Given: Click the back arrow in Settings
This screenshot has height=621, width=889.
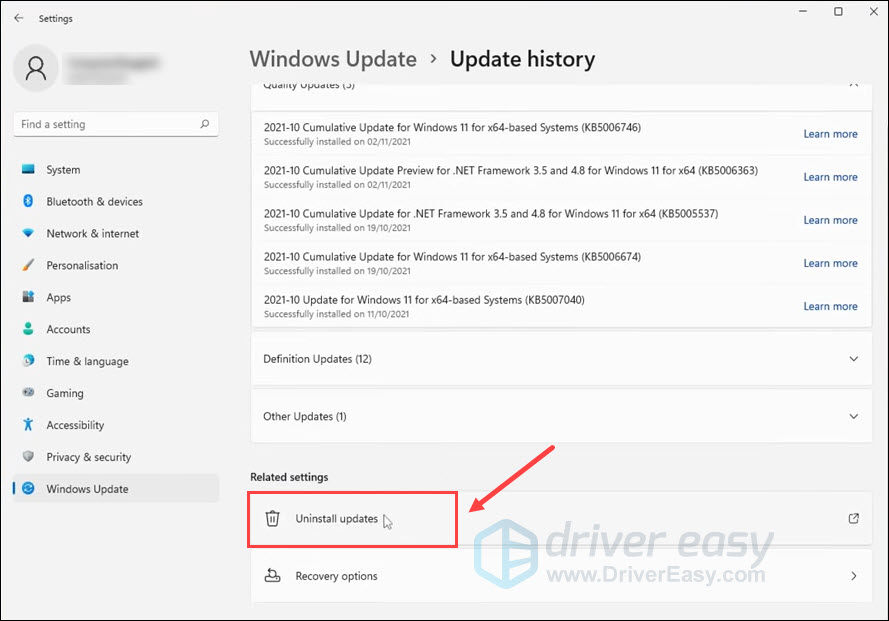Looking at the screenshot, I should pyautogui.click(x=19, y=18).
